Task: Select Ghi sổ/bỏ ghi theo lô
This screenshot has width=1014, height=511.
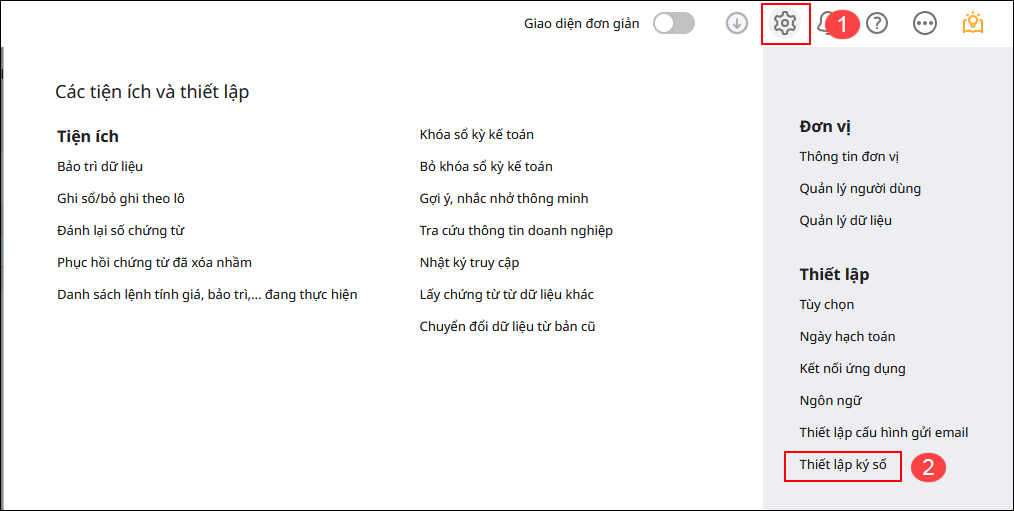Action: click(x=121, y=199)
